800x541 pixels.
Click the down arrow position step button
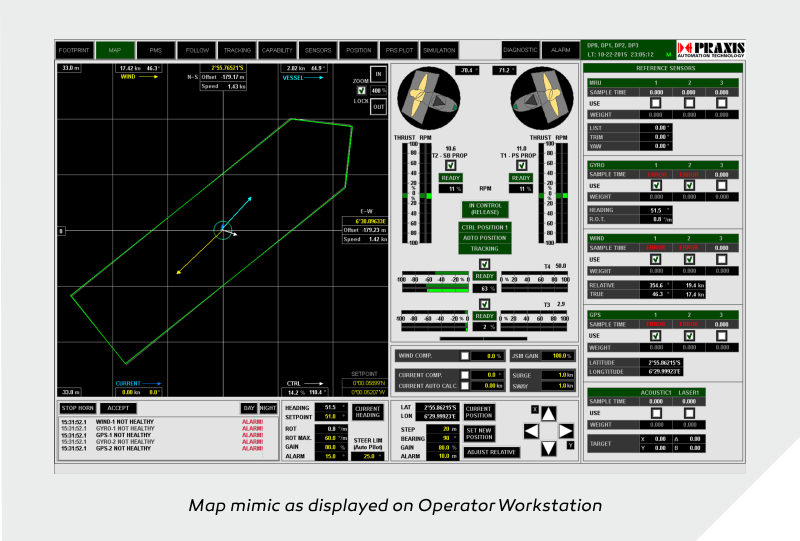548,448
